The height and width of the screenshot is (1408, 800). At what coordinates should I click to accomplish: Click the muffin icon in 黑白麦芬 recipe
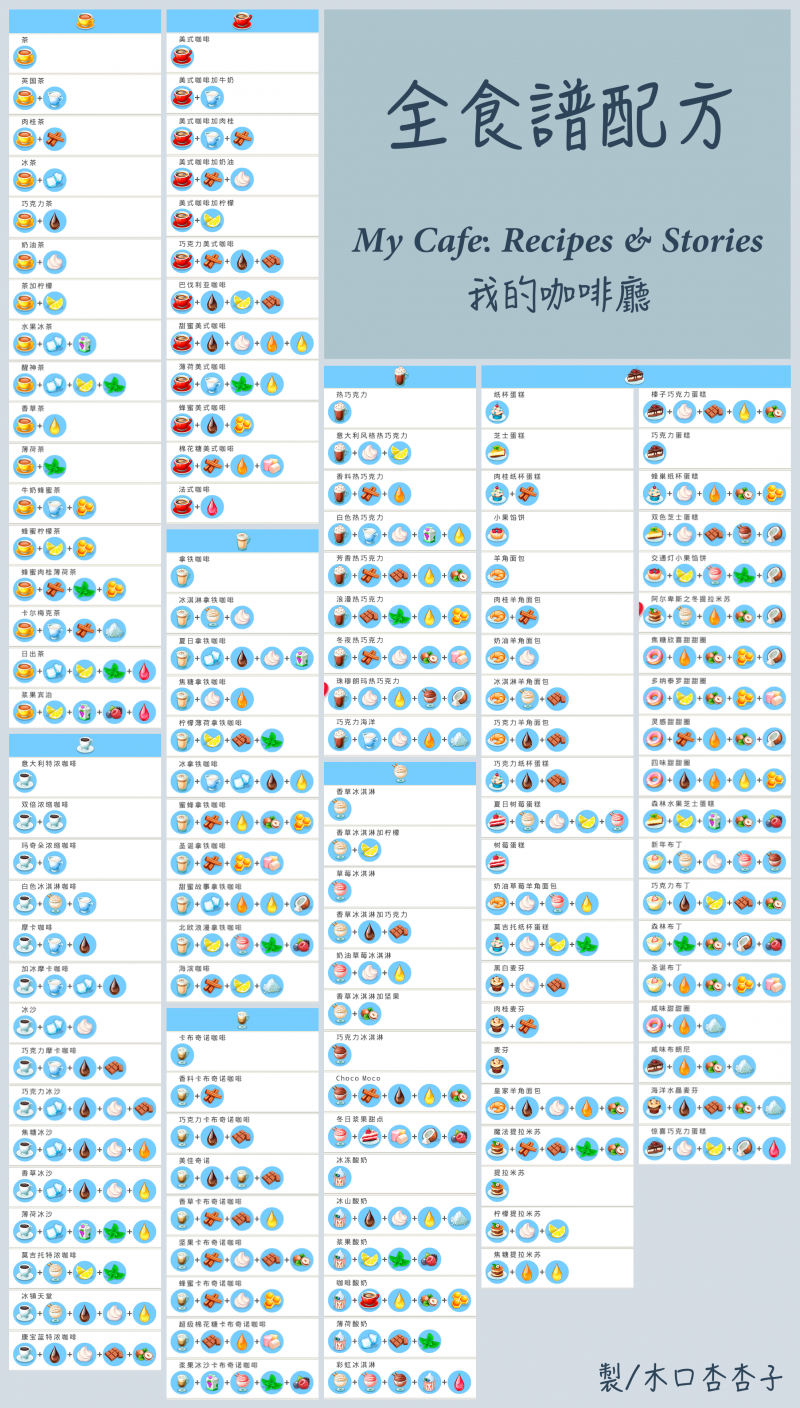(497, 985)
